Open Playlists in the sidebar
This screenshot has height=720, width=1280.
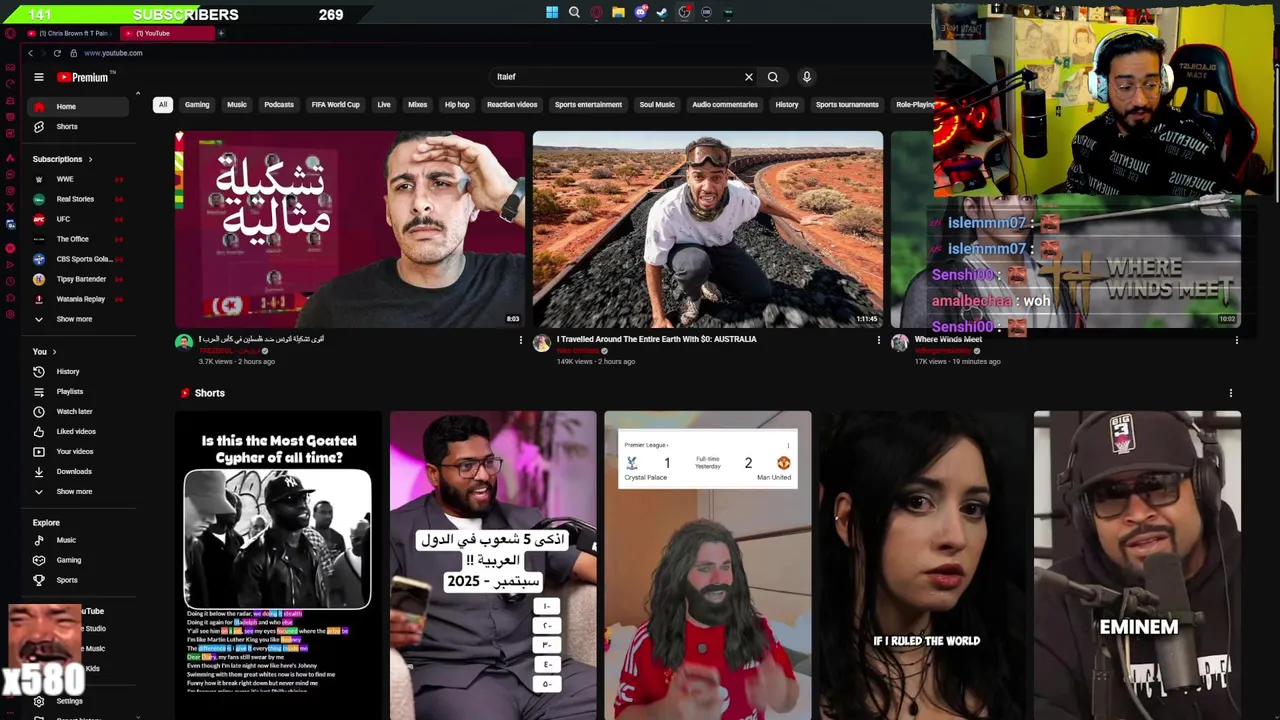pos(80,392)
